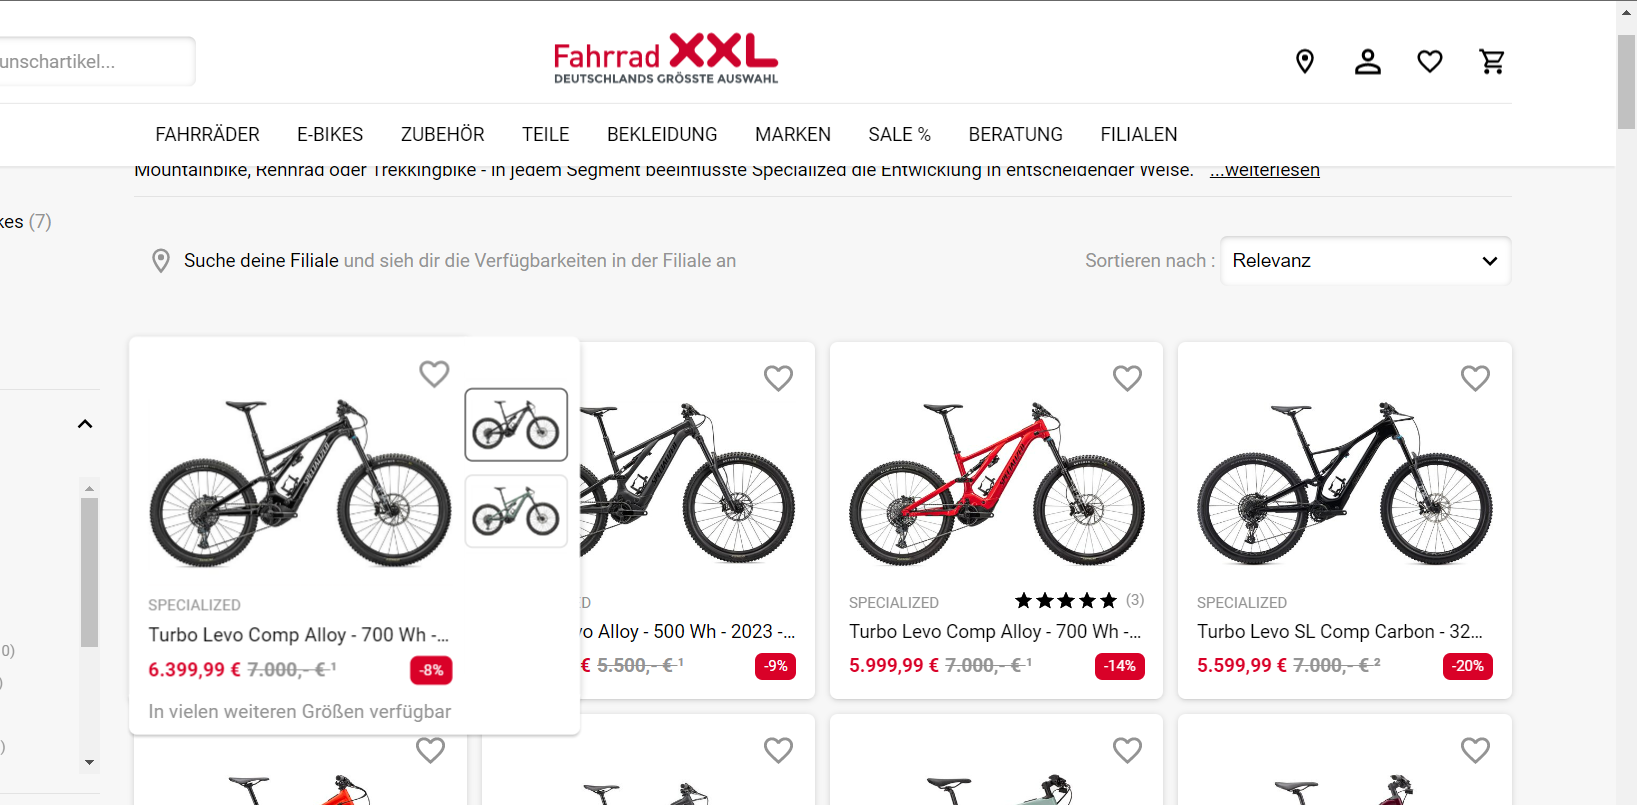Open the wishlist heart icon in header
Viewport: 1637px width, 805px height.
tap(1430, 62)
